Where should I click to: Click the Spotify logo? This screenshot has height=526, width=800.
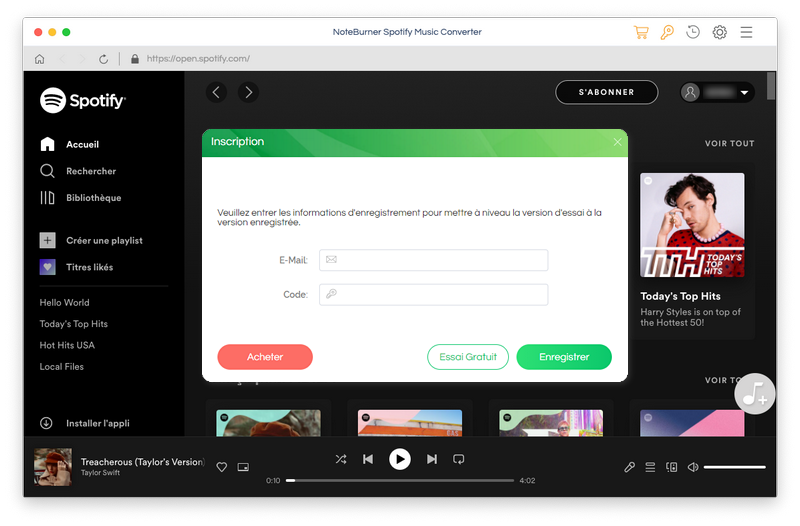[83, 101]
